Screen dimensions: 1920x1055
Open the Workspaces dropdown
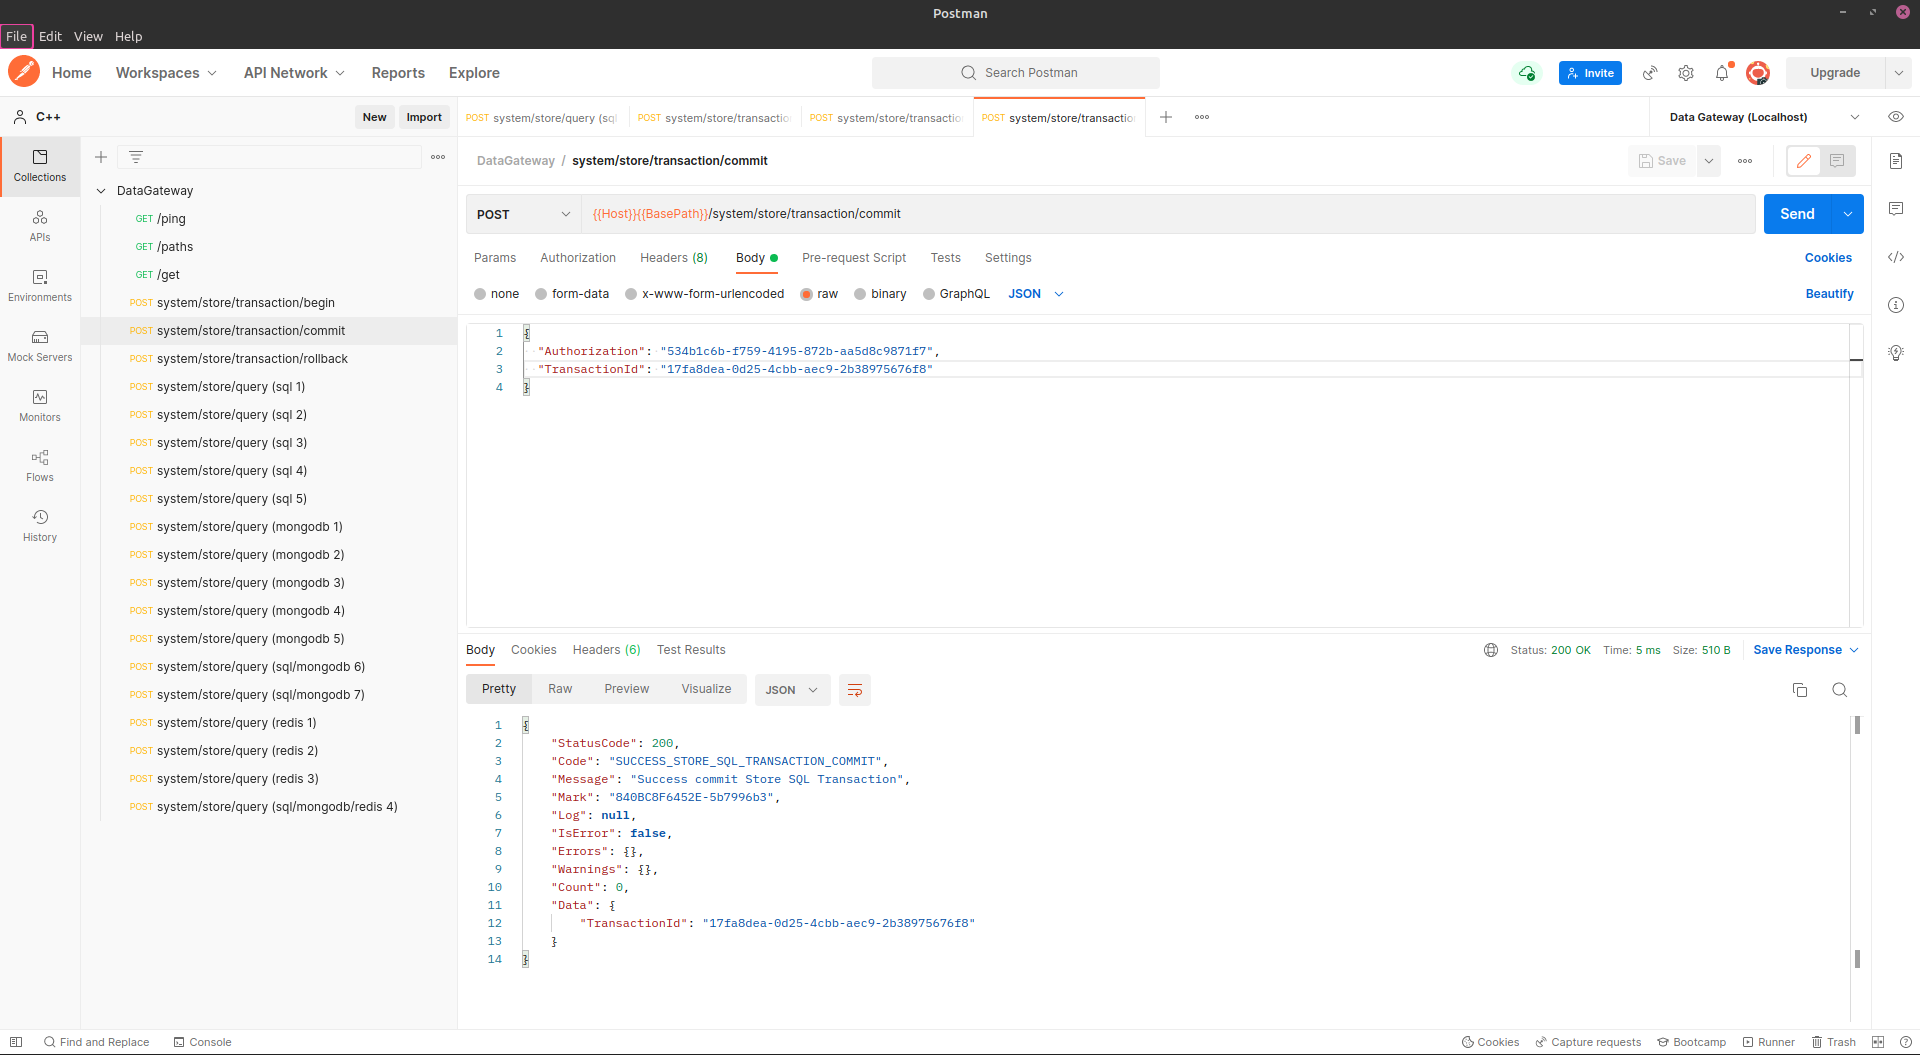[166, 73]
